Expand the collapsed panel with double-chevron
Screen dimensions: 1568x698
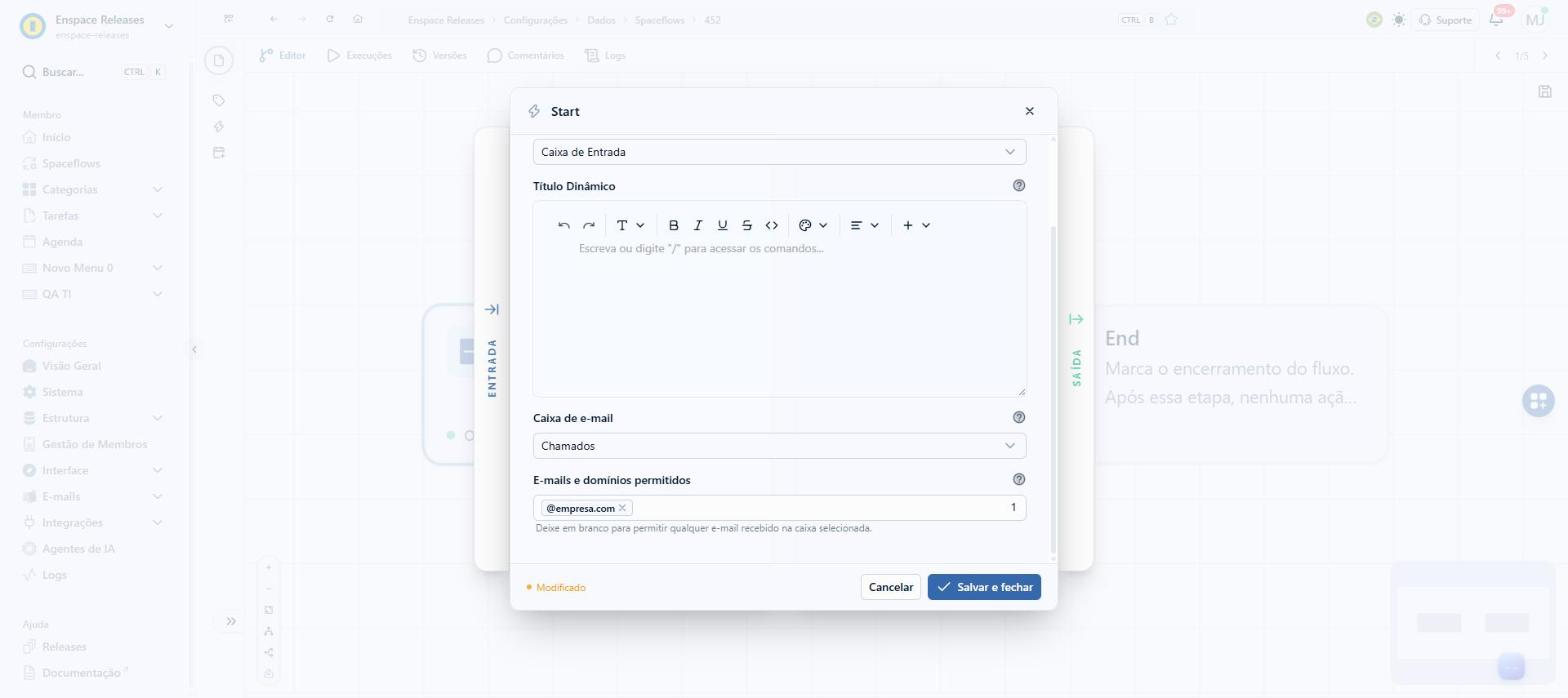(x=231, y=621)
